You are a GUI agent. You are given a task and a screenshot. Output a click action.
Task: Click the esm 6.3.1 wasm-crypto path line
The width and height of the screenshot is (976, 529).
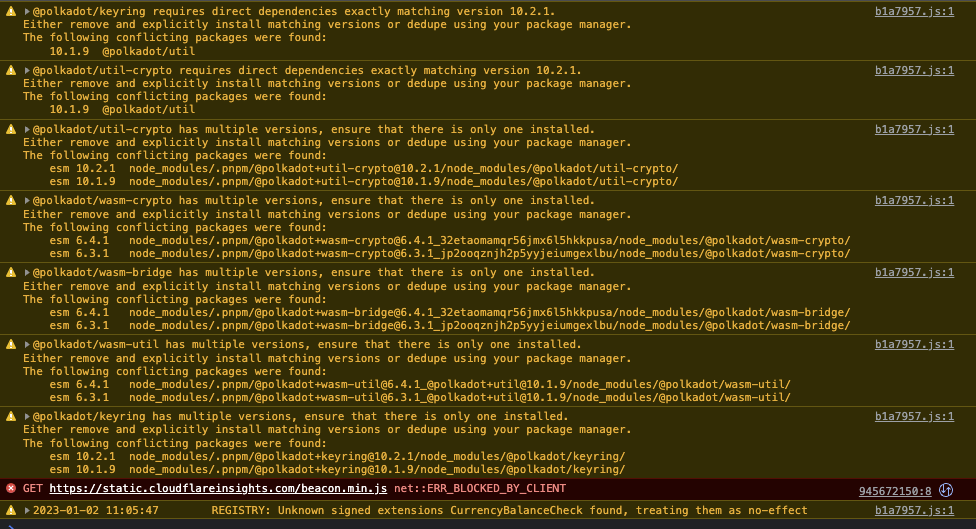(450, 254)
